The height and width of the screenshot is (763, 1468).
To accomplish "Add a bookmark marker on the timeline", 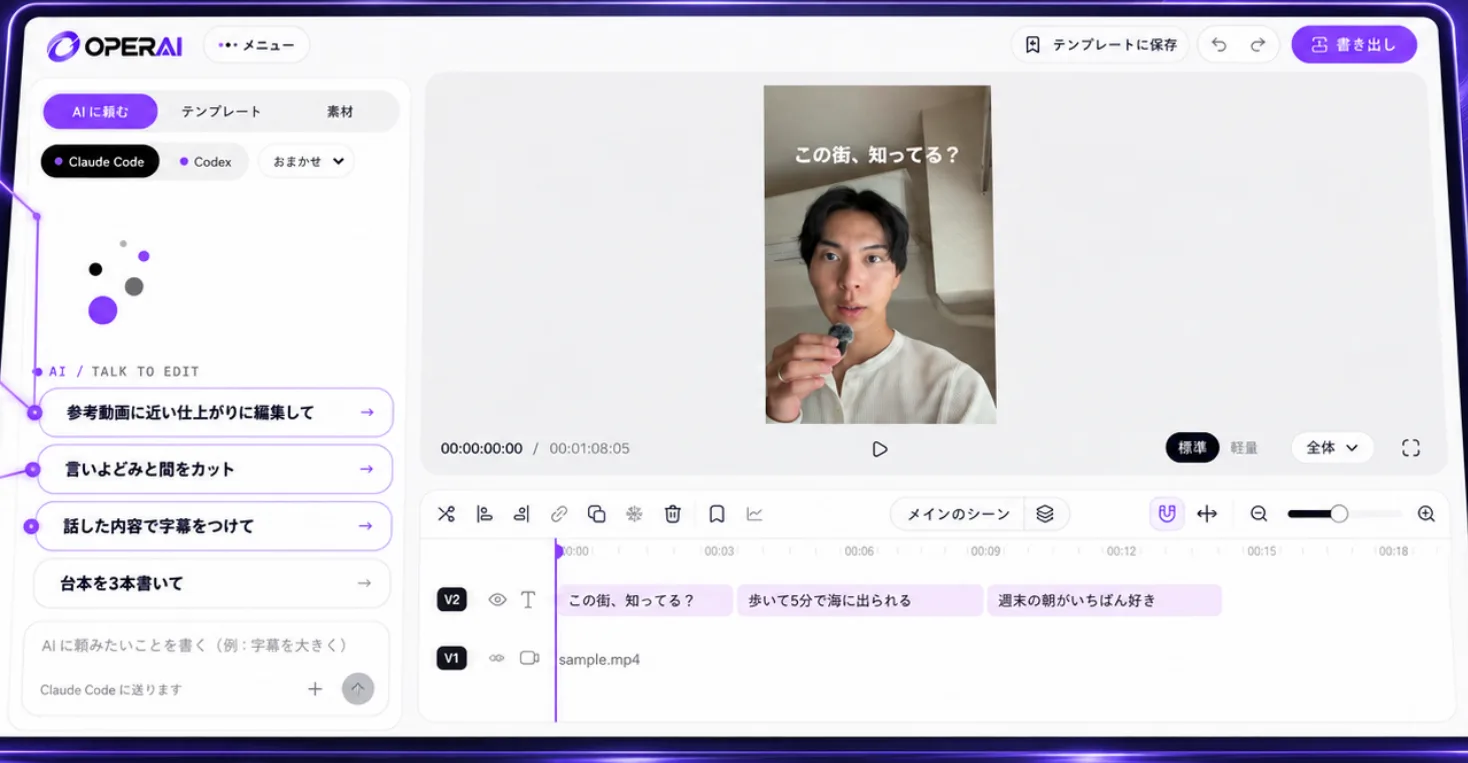I will [717, 514].
